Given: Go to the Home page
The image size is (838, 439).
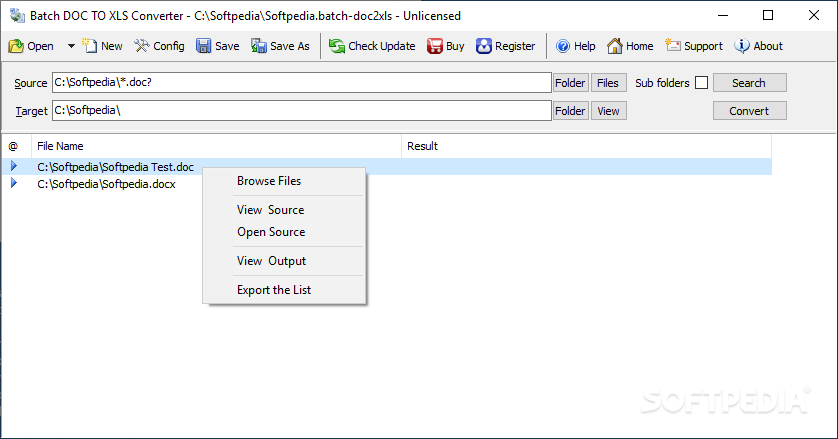Looking at the screenshot, I should coord(630,46).
